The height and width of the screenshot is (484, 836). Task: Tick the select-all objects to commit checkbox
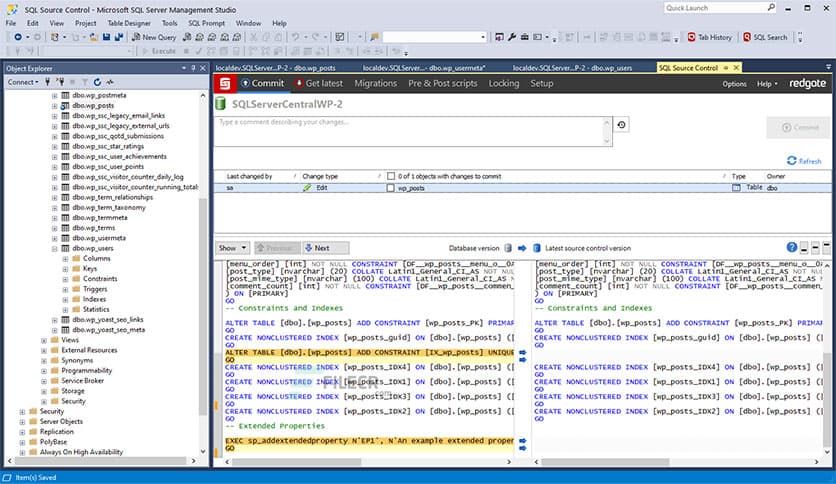(391, 176)
